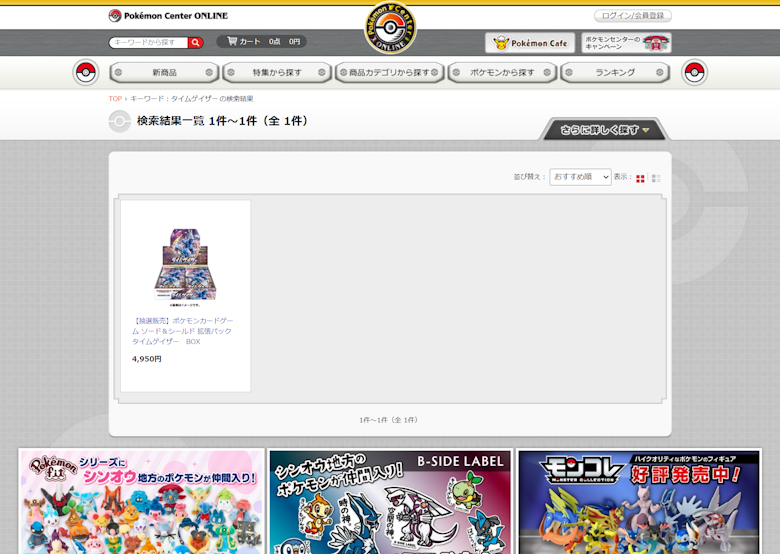The width and height of the screenshot is (780, 554).
Task: Open the タイムゲイザー BOX product thumbnail
Action: 185,263
